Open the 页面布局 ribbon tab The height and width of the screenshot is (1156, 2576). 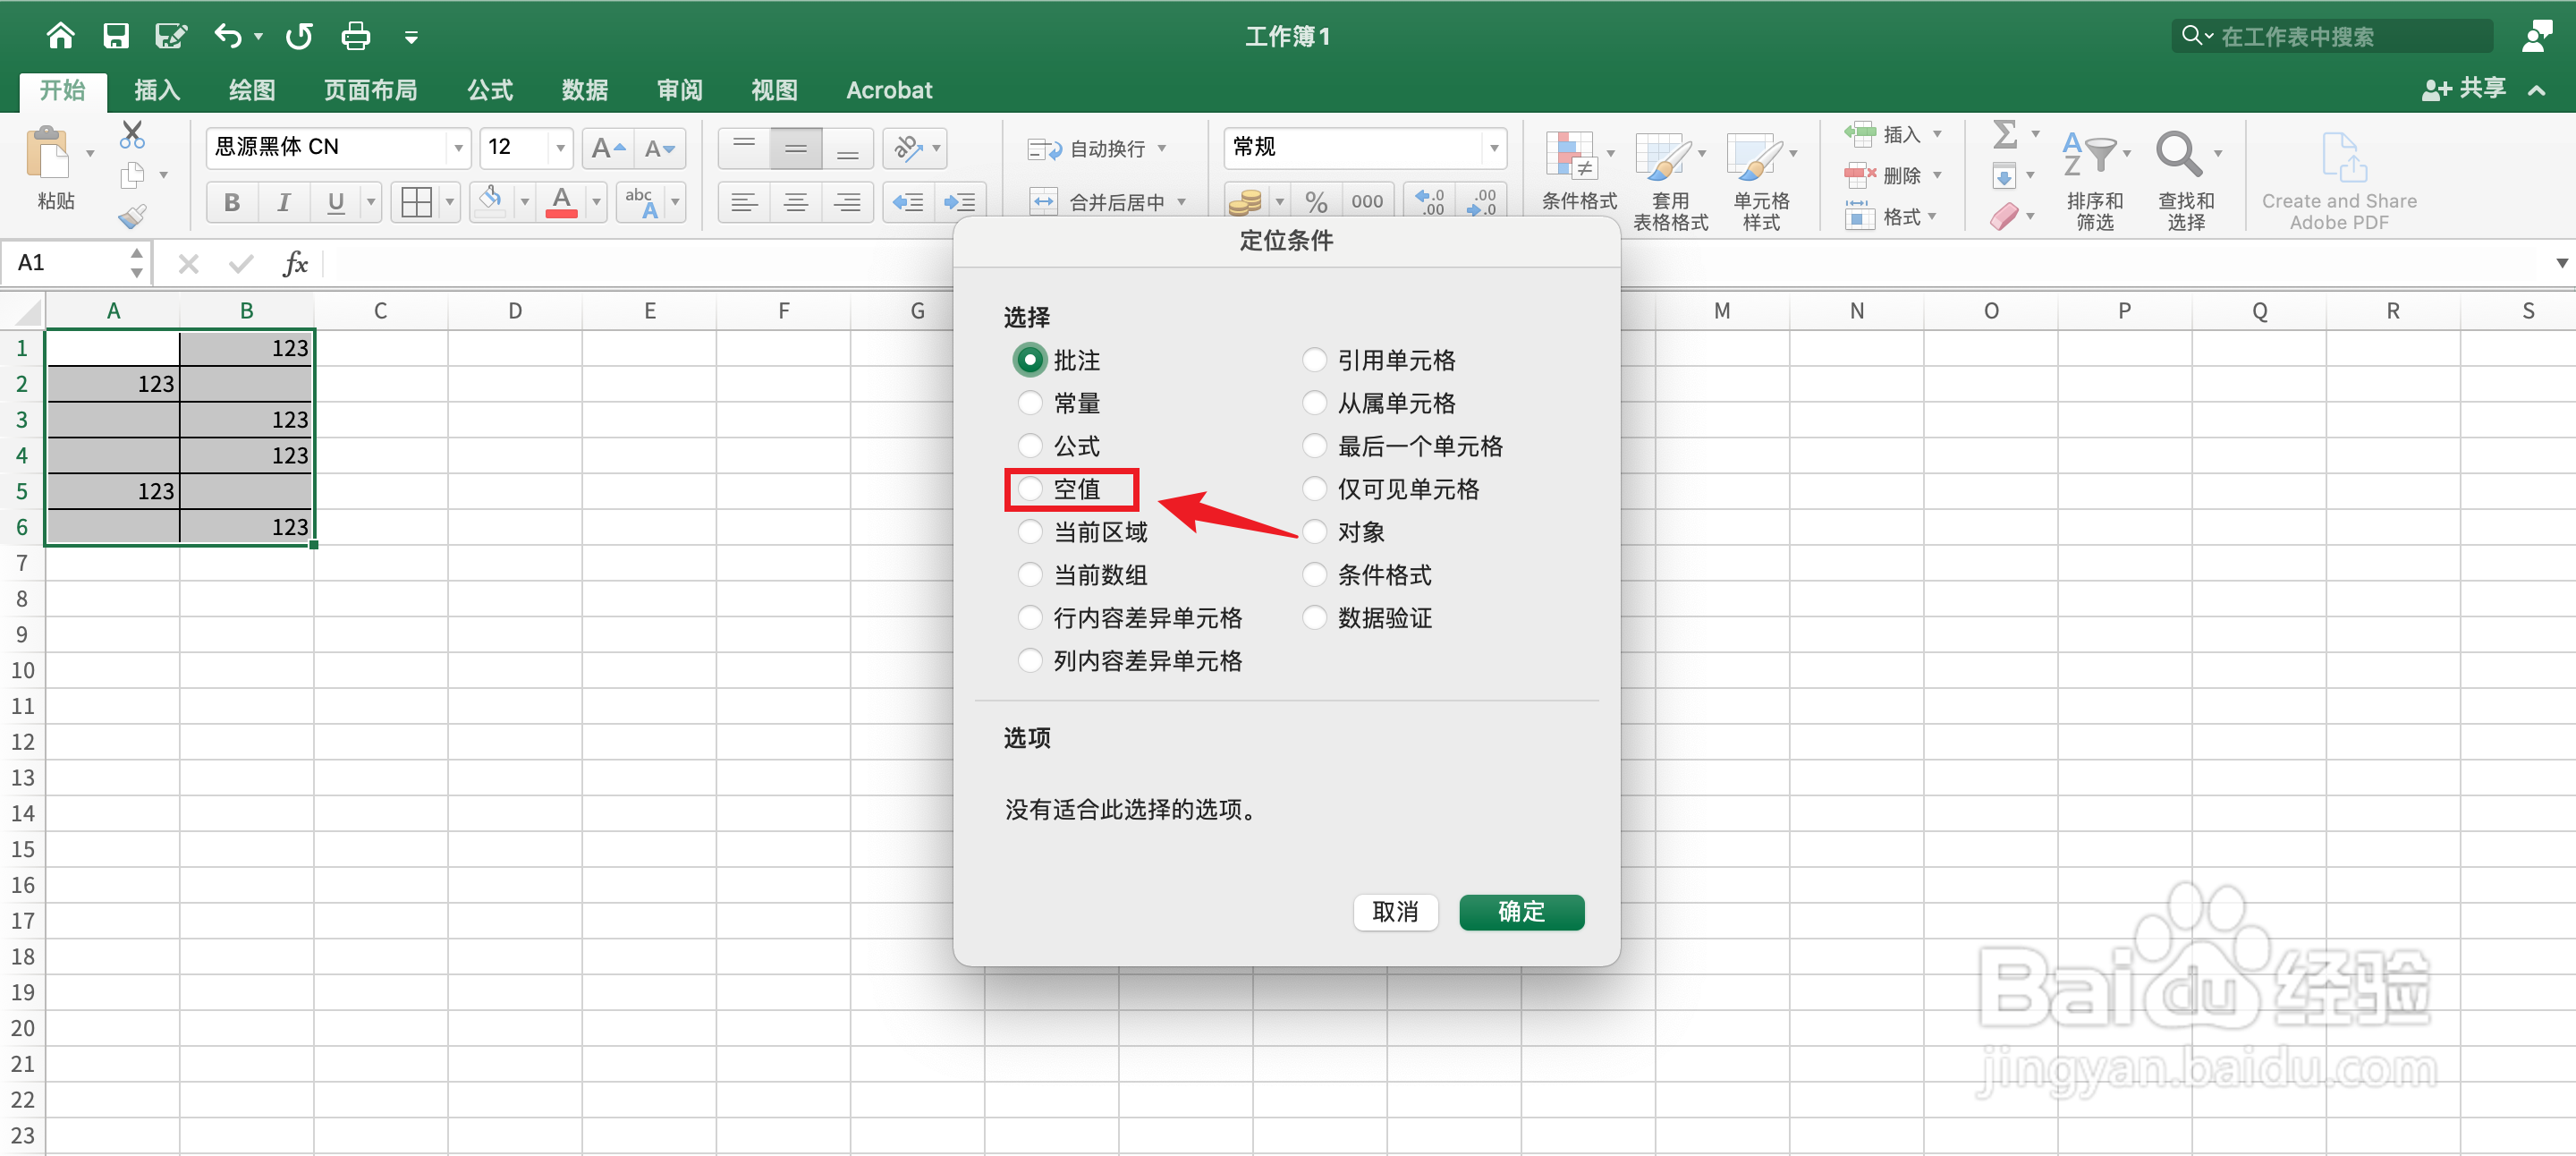370,90
